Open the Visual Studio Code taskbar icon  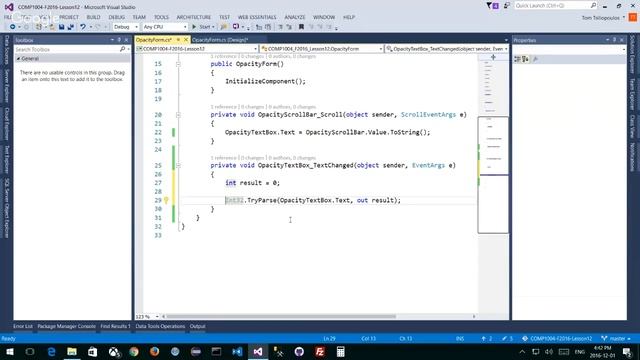(x=237, y=352)
